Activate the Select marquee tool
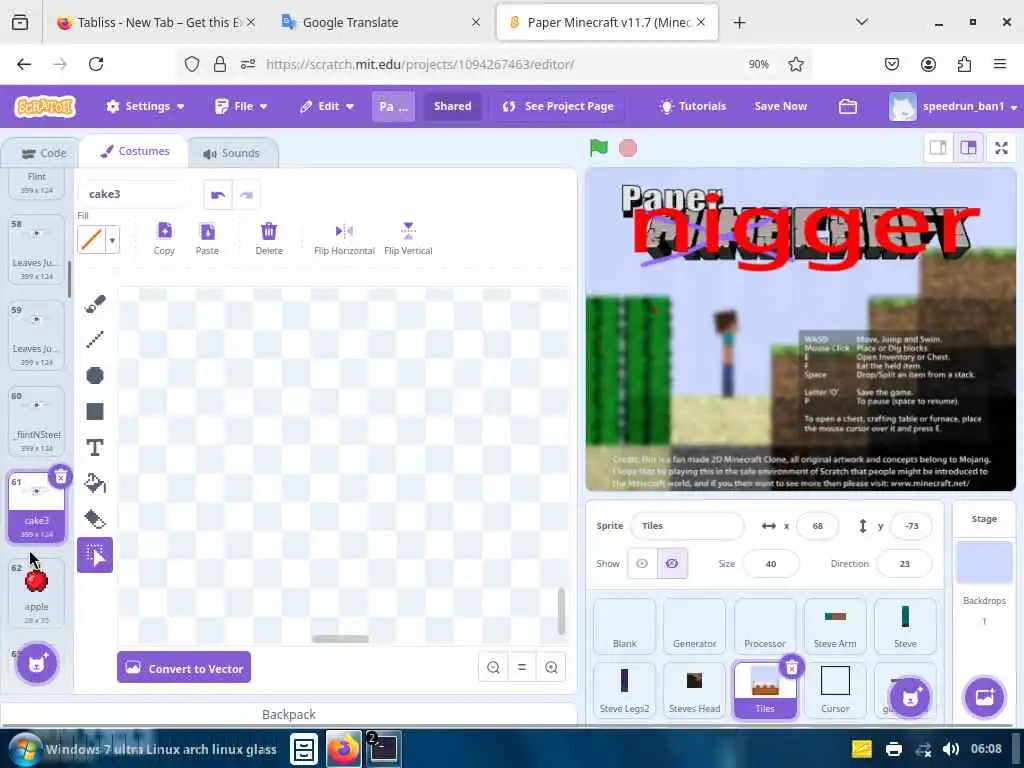 coord(95,555)
